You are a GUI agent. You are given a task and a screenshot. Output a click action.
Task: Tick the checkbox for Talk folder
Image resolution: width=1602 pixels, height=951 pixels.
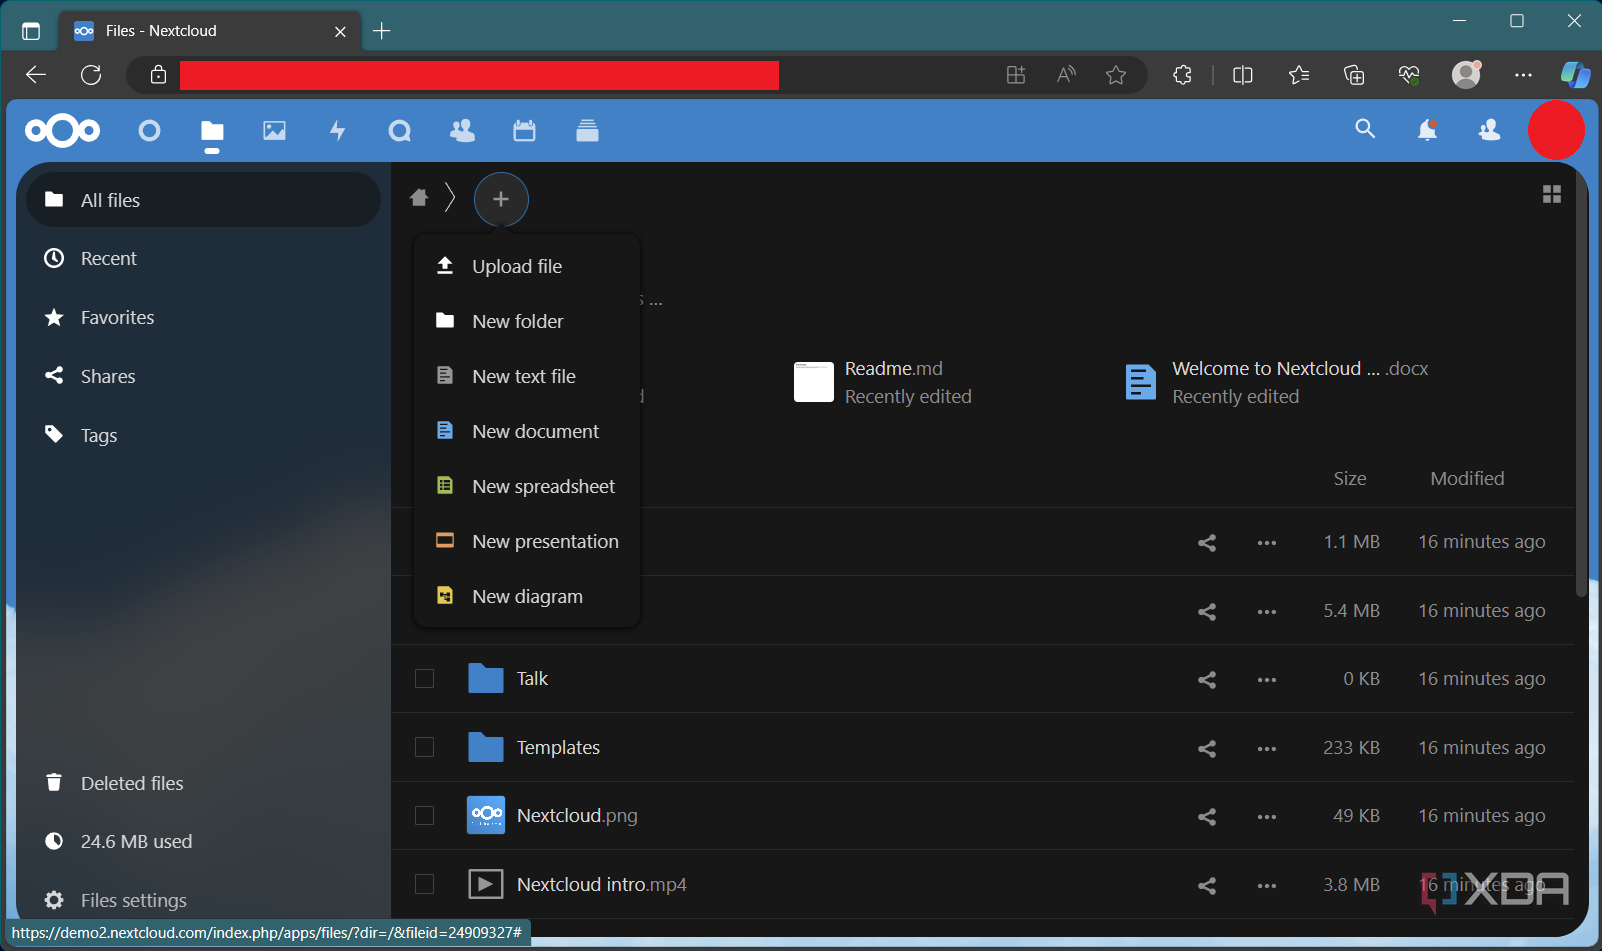click(x=424, y=679)
